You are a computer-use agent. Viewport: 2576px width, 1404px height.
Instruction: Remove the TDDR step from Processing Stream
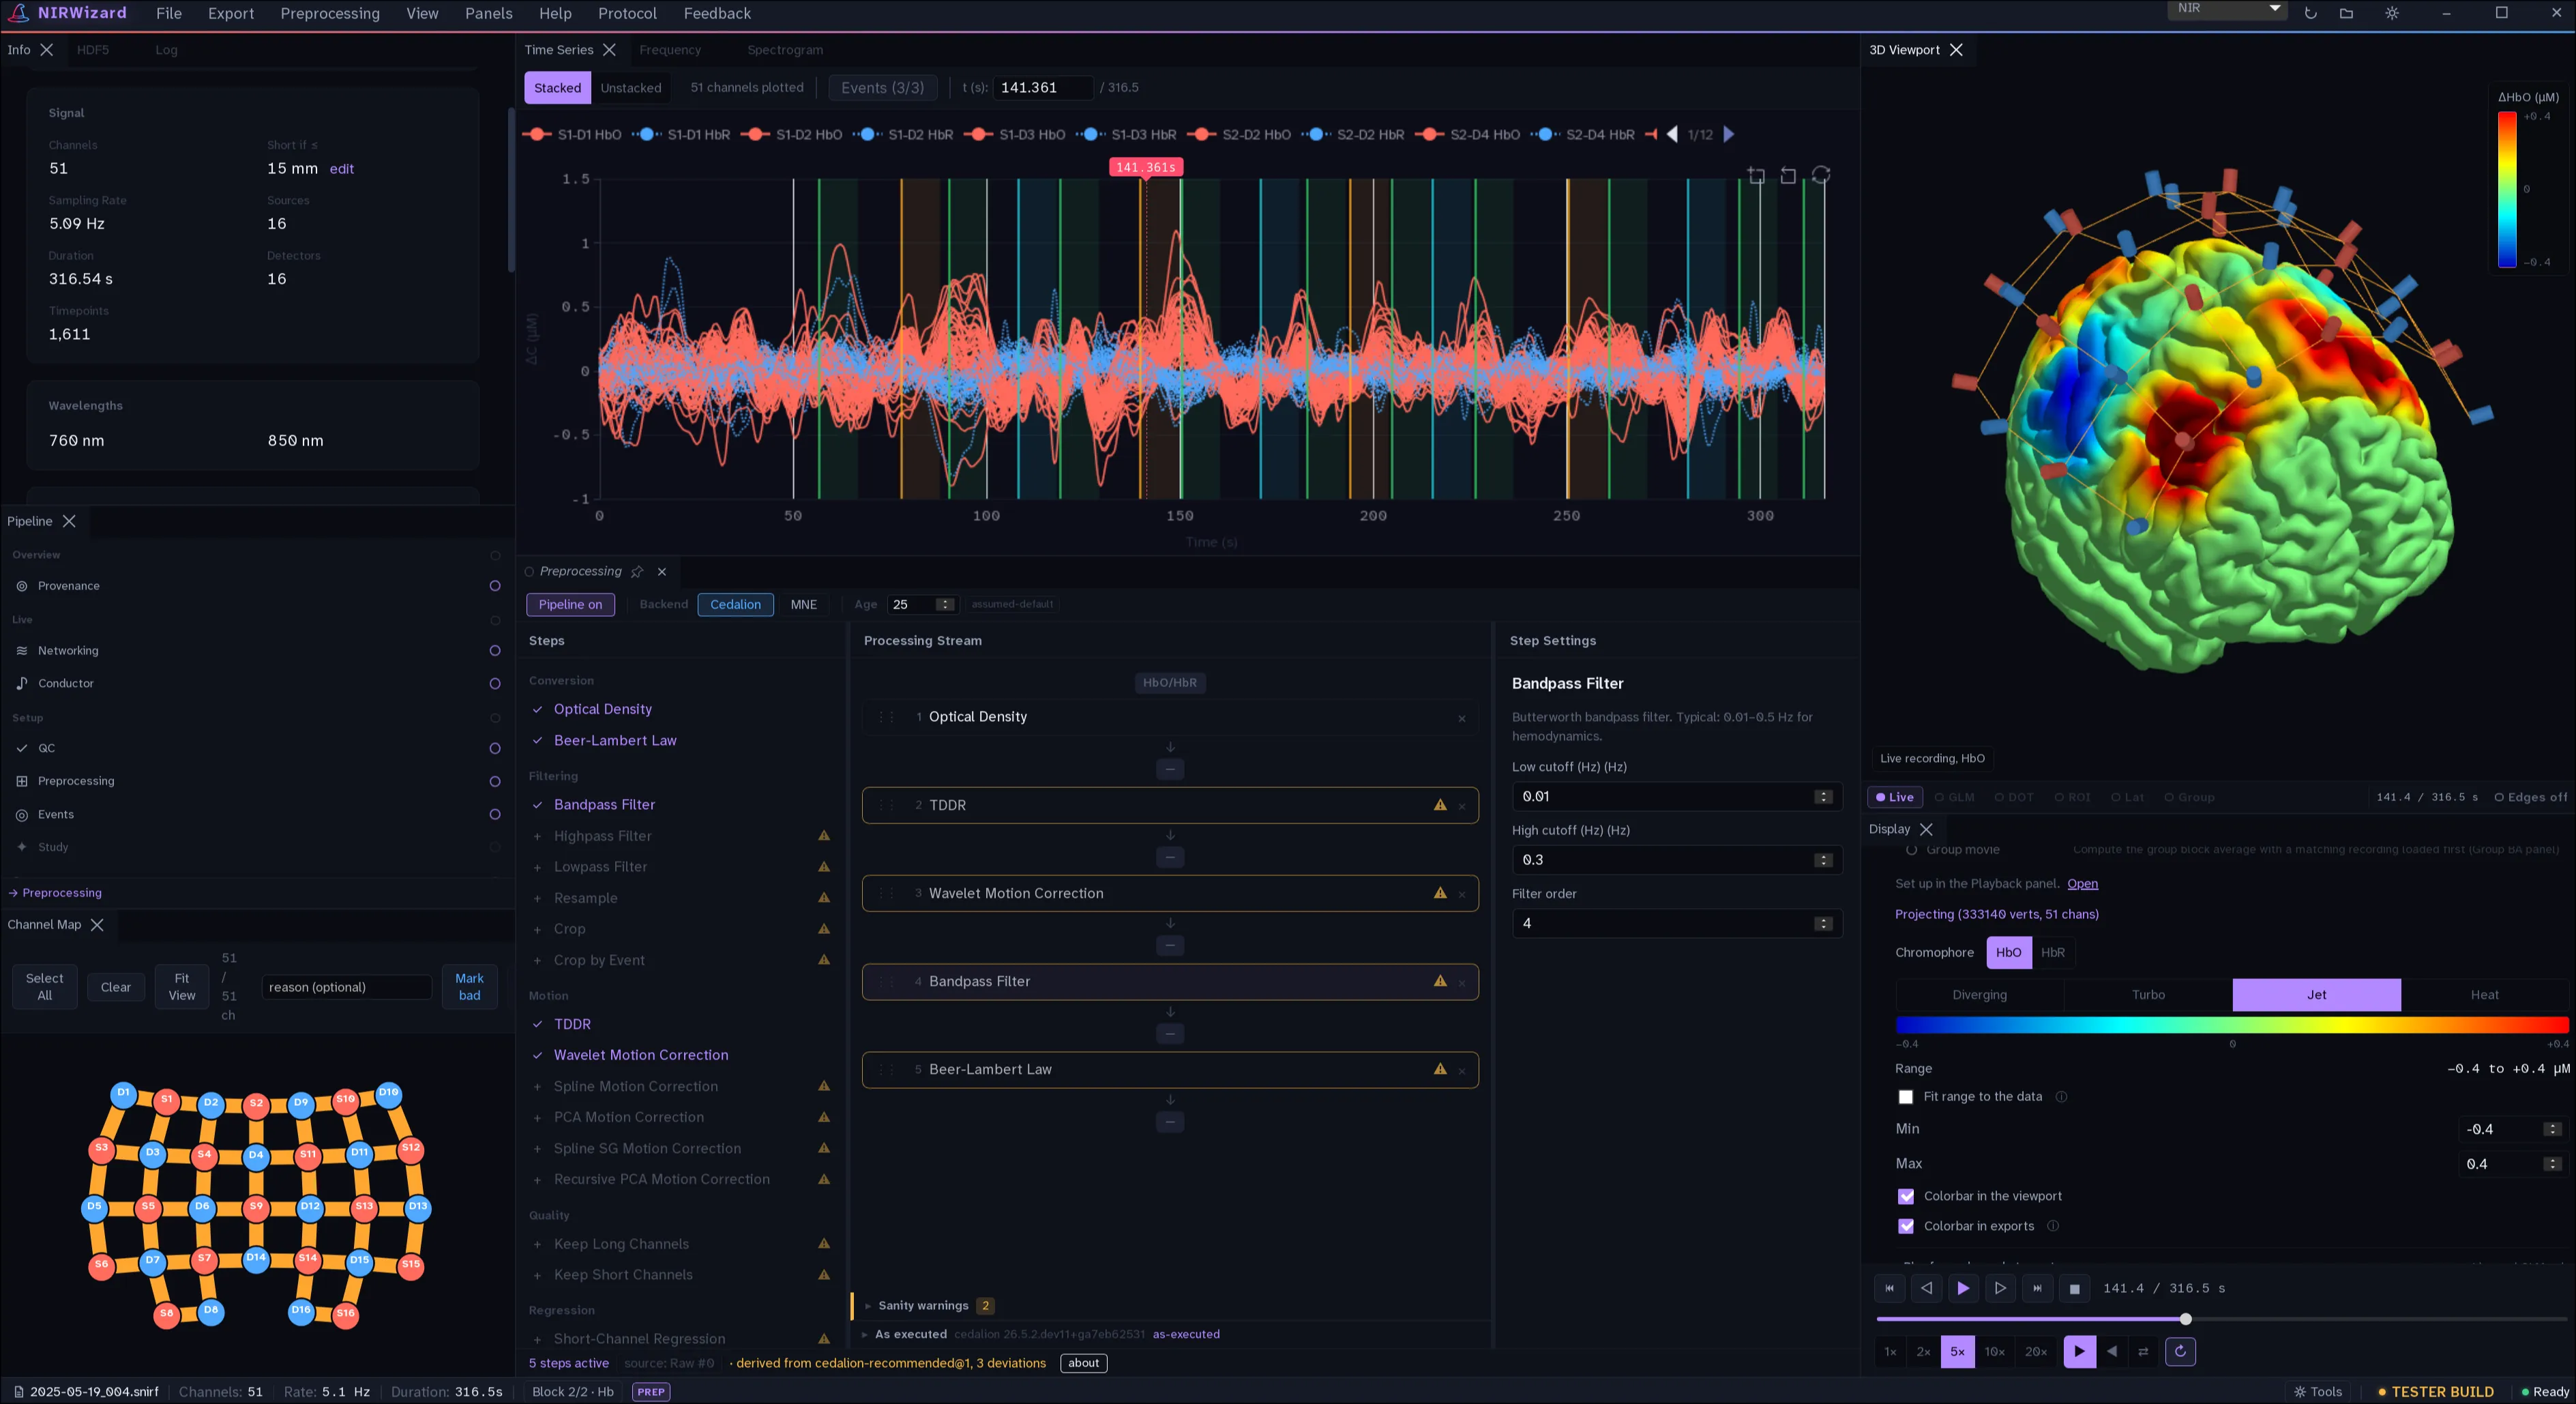pyautogui.click(x=1462, y=806)
